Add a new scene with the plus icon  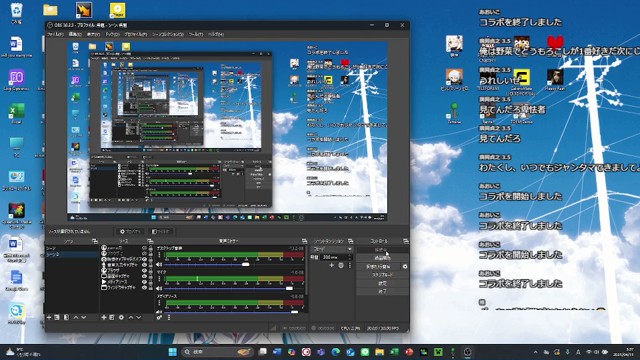(x=49, y=317)
